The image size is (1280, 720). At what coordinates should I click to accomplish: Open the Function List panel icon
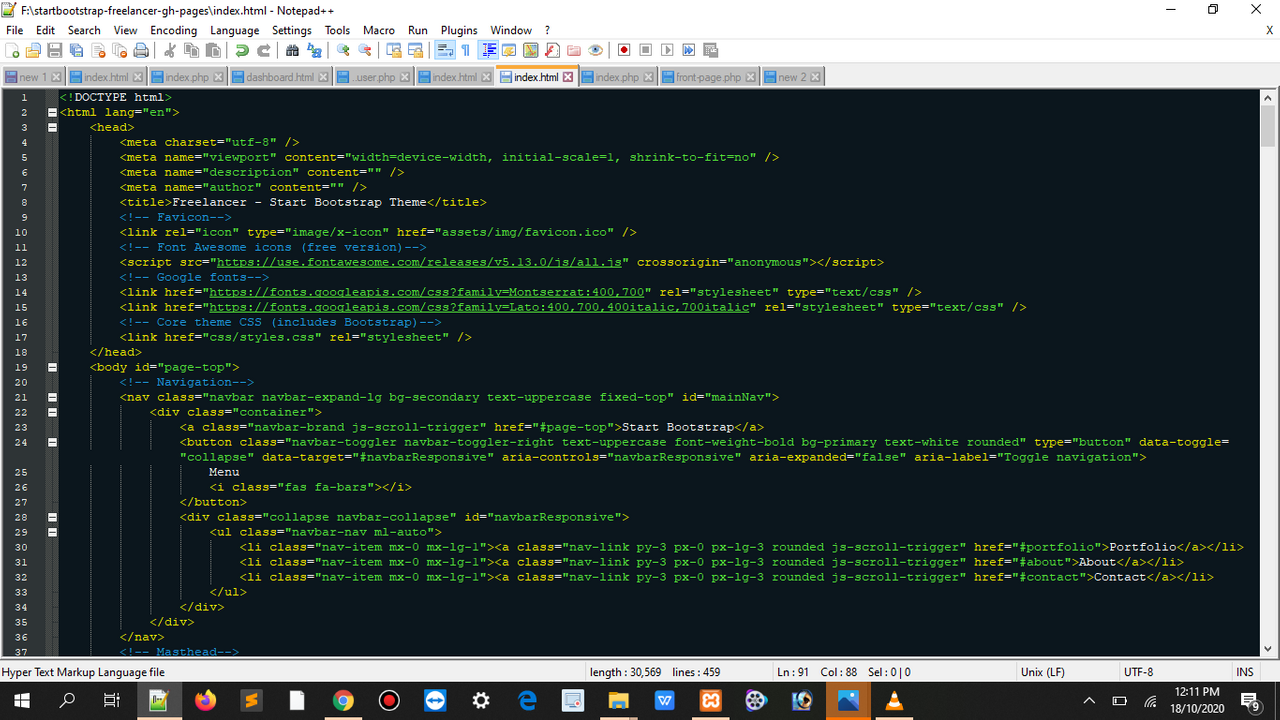point(552,50)
